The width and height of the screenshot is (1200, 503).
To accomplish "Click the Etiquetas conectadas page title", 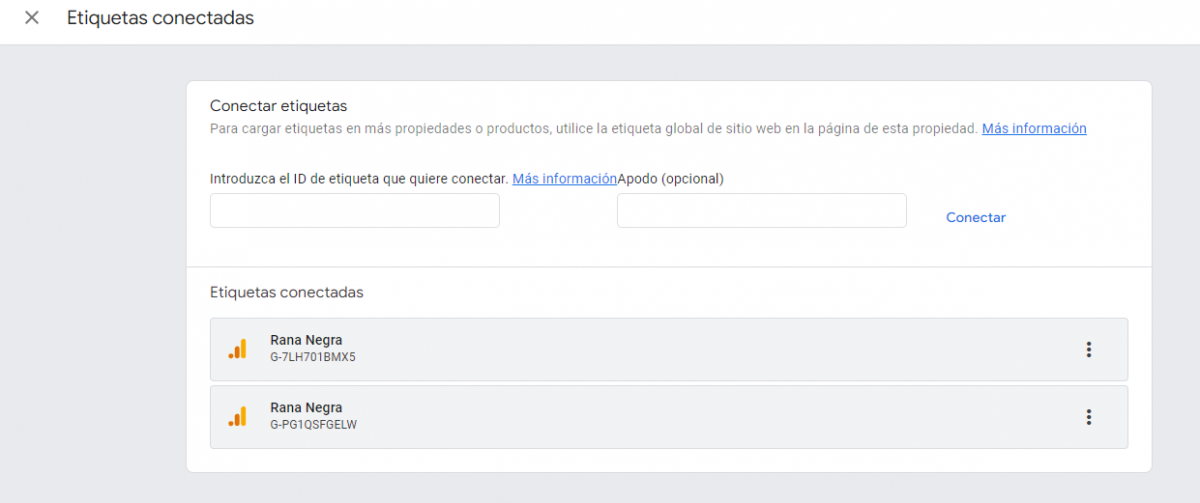I will point(160,18).
